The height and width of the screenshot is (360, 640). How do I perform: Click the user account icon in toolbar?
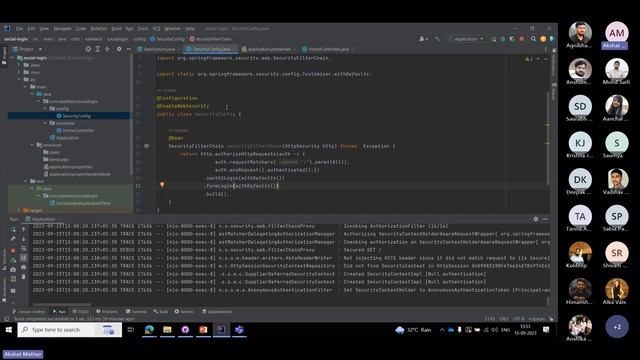[423, 39]
